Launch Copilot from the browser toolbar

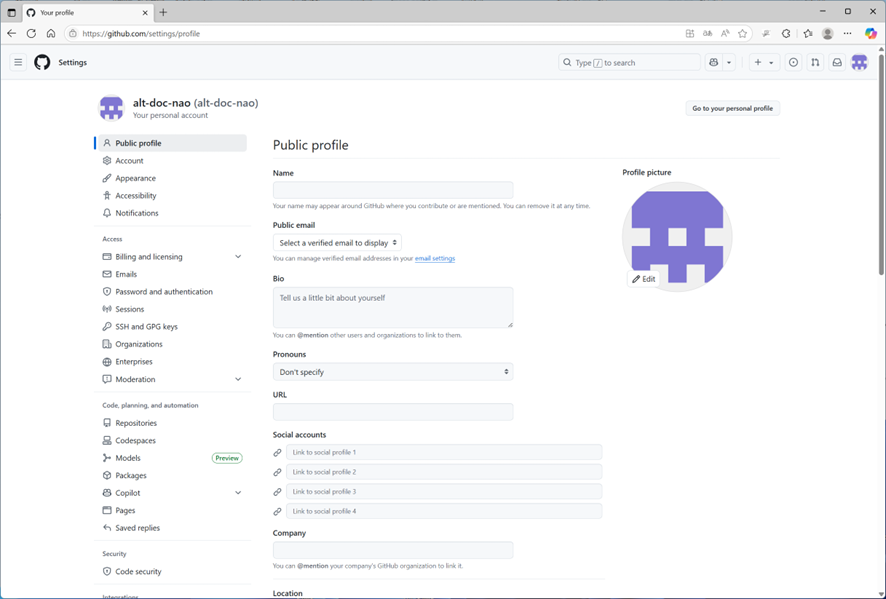coord(871,33)
